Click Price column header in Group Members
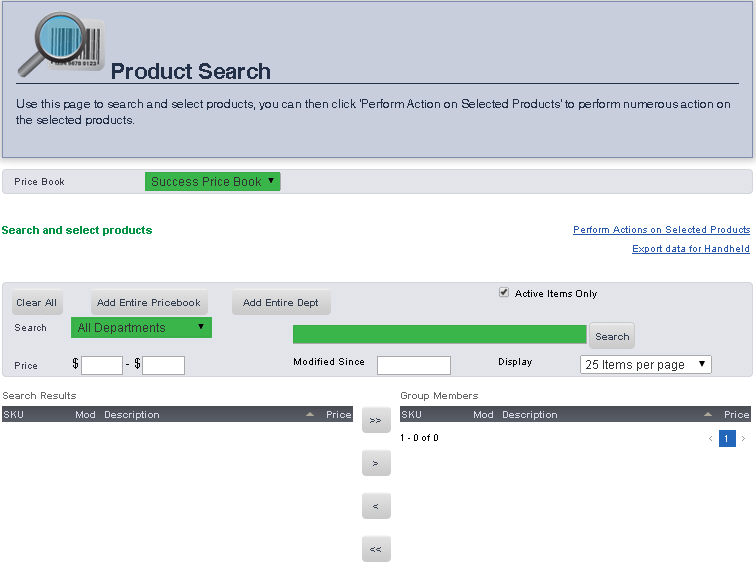 coord(736,414)
